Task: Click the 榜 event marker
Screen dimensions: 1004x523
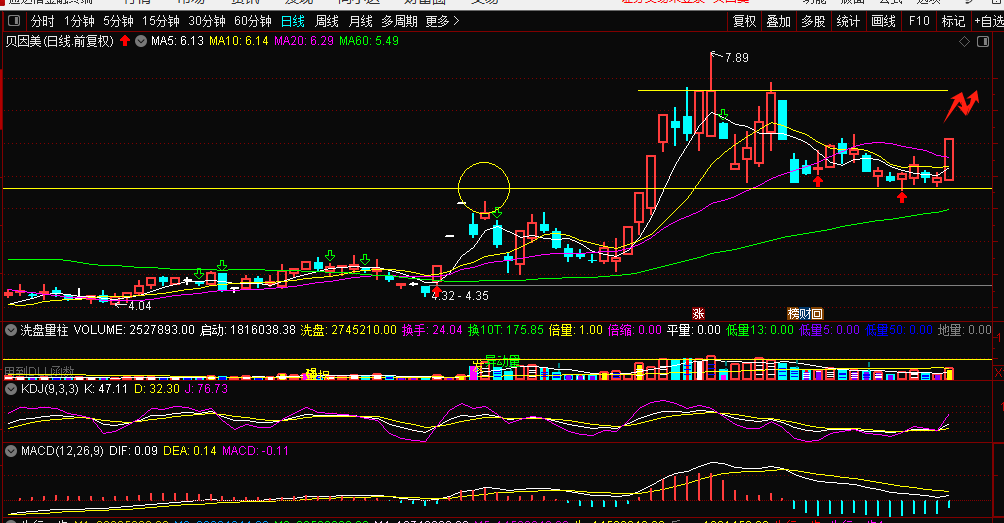Action: [793, 314]
